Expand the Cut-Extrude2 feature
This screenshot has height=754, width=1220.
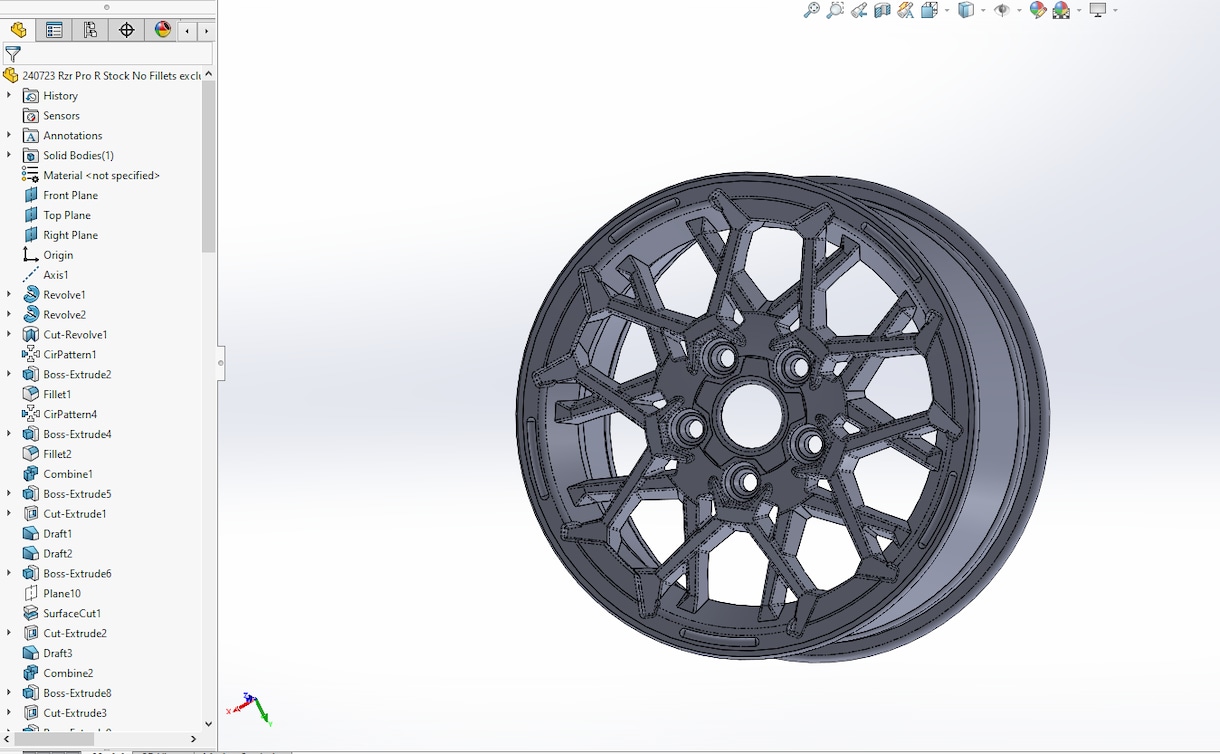coord(9,633)
